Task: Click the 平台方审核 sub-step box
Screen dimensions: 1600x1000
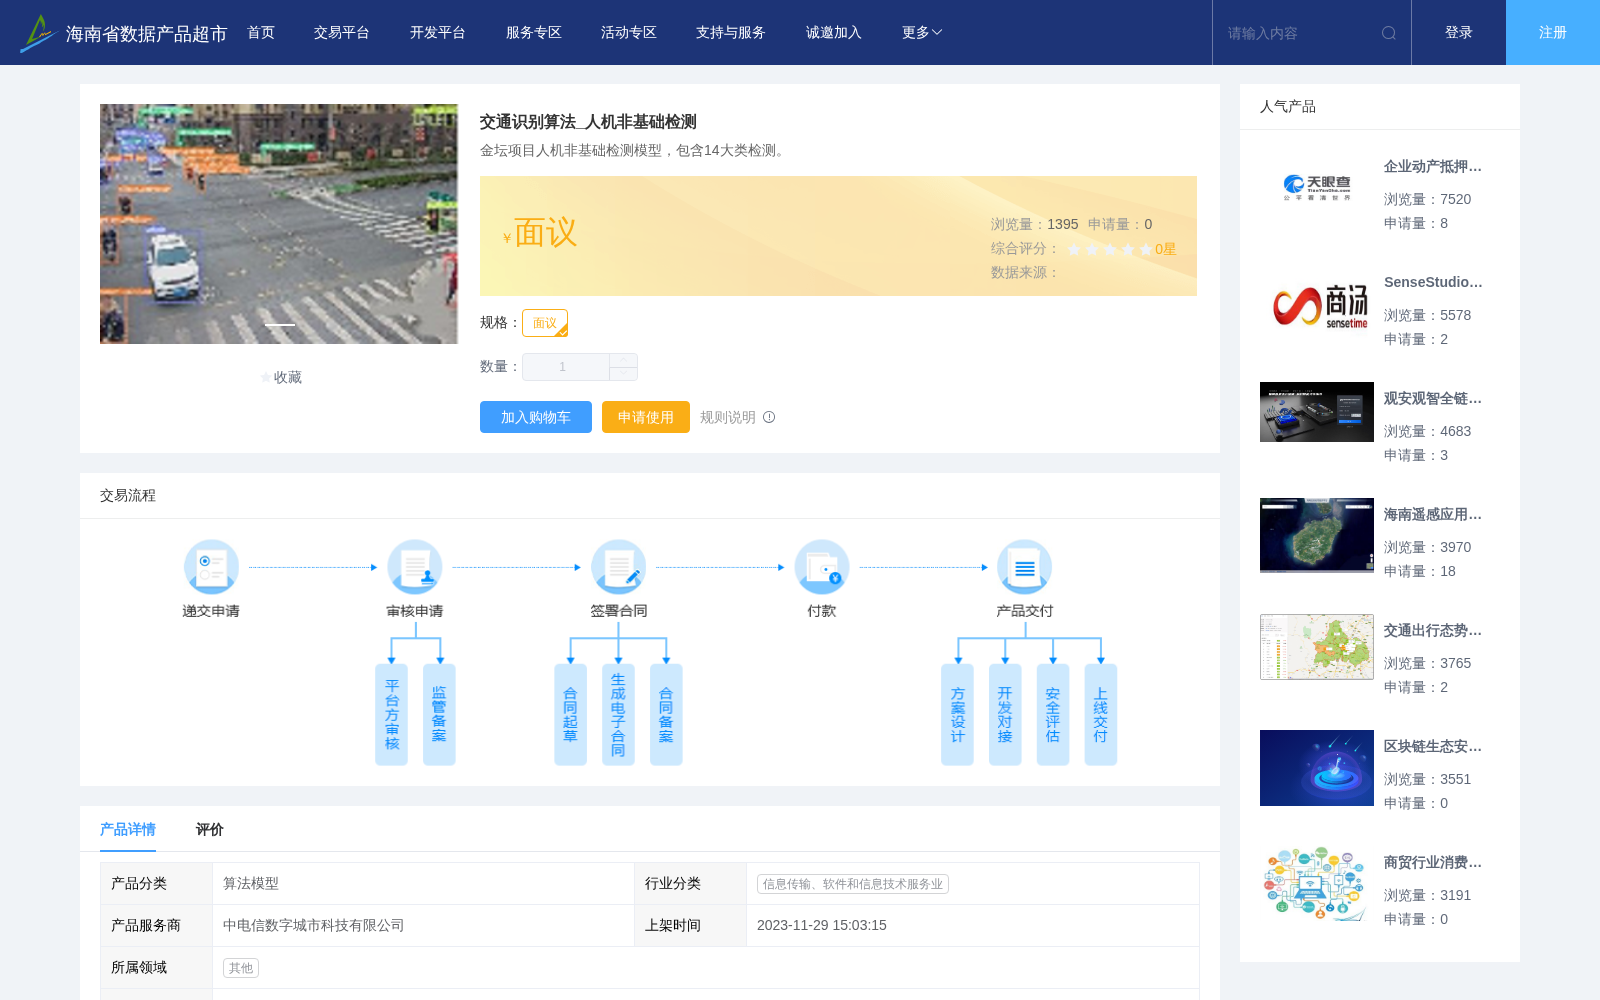Action: [391, 715]
